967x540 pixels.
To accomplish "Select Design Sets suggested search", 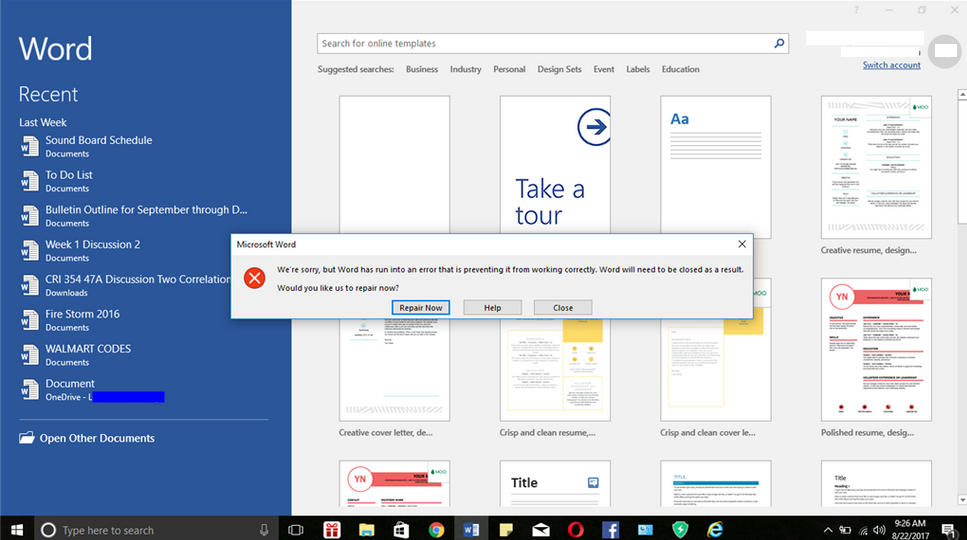I will click(x=559, y=69).
